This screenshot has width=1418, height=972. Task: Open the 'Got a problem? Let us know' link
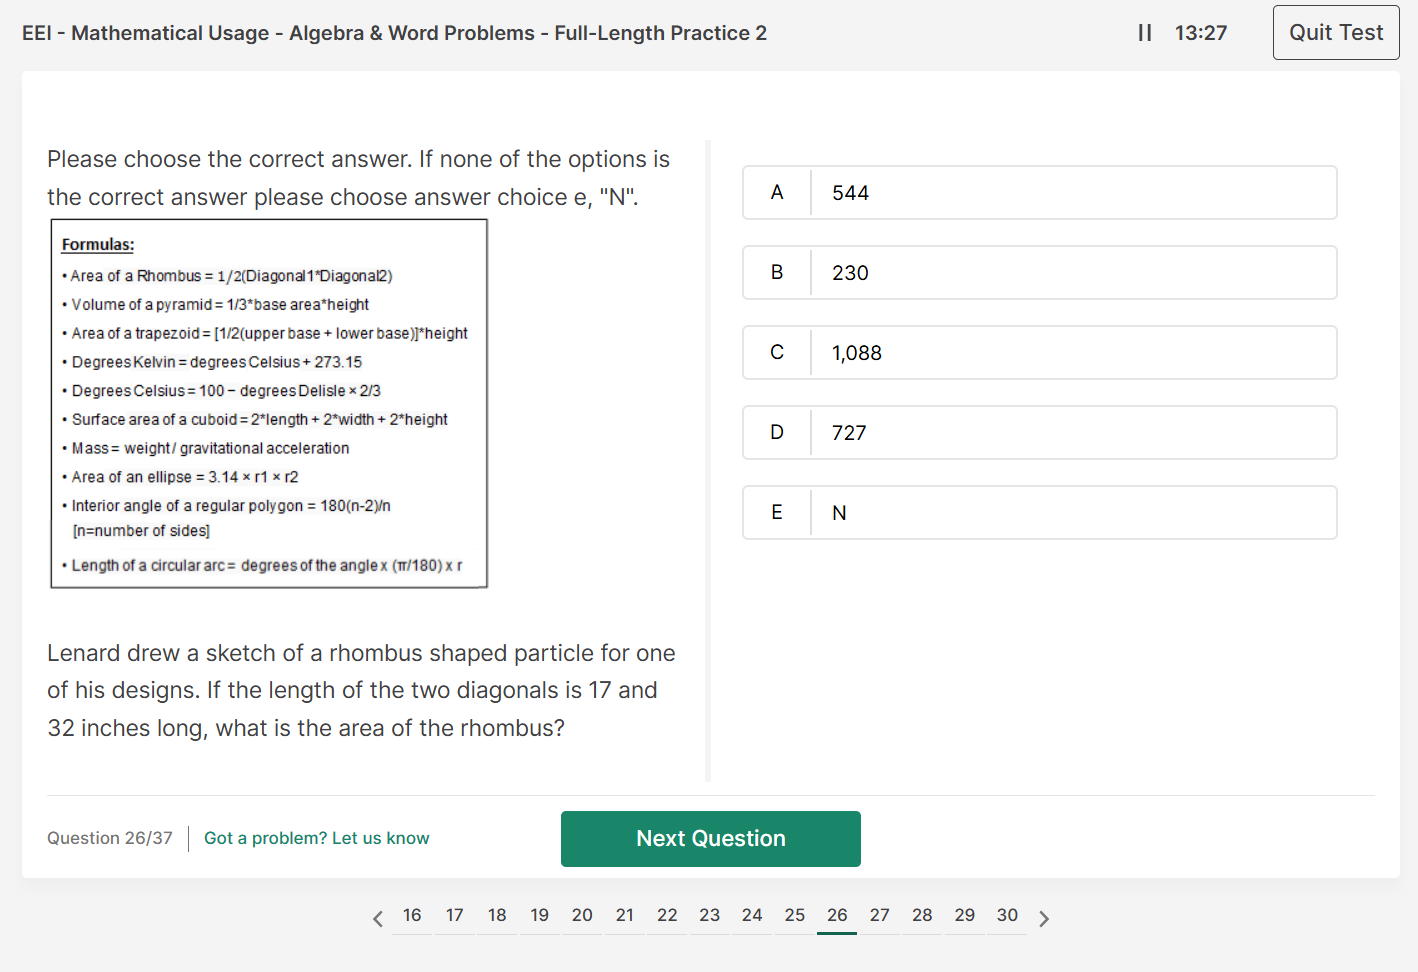316,838
